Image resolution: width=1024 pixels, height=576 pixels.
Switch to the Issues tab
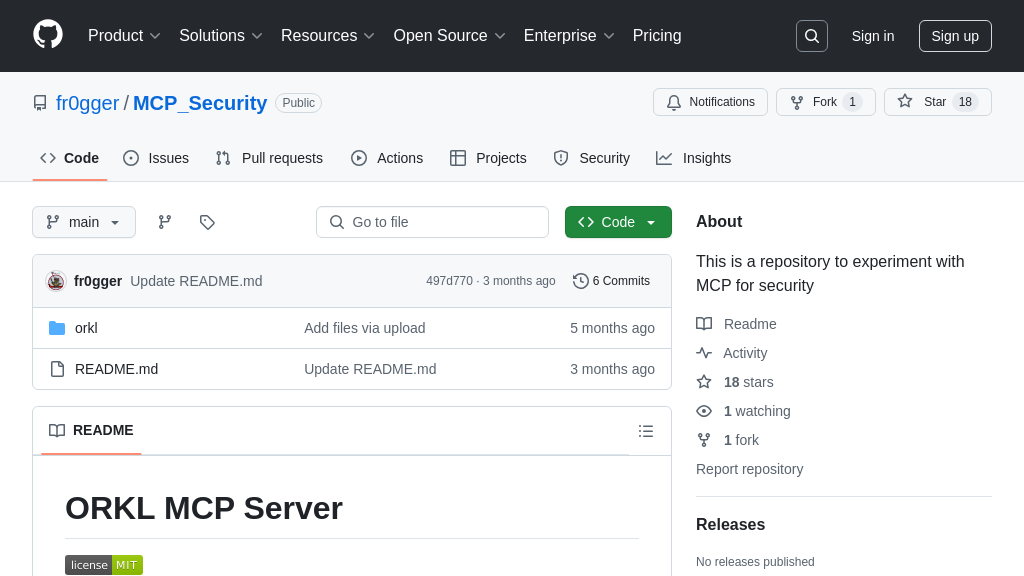pyautogui.click(x=156, y=158)
